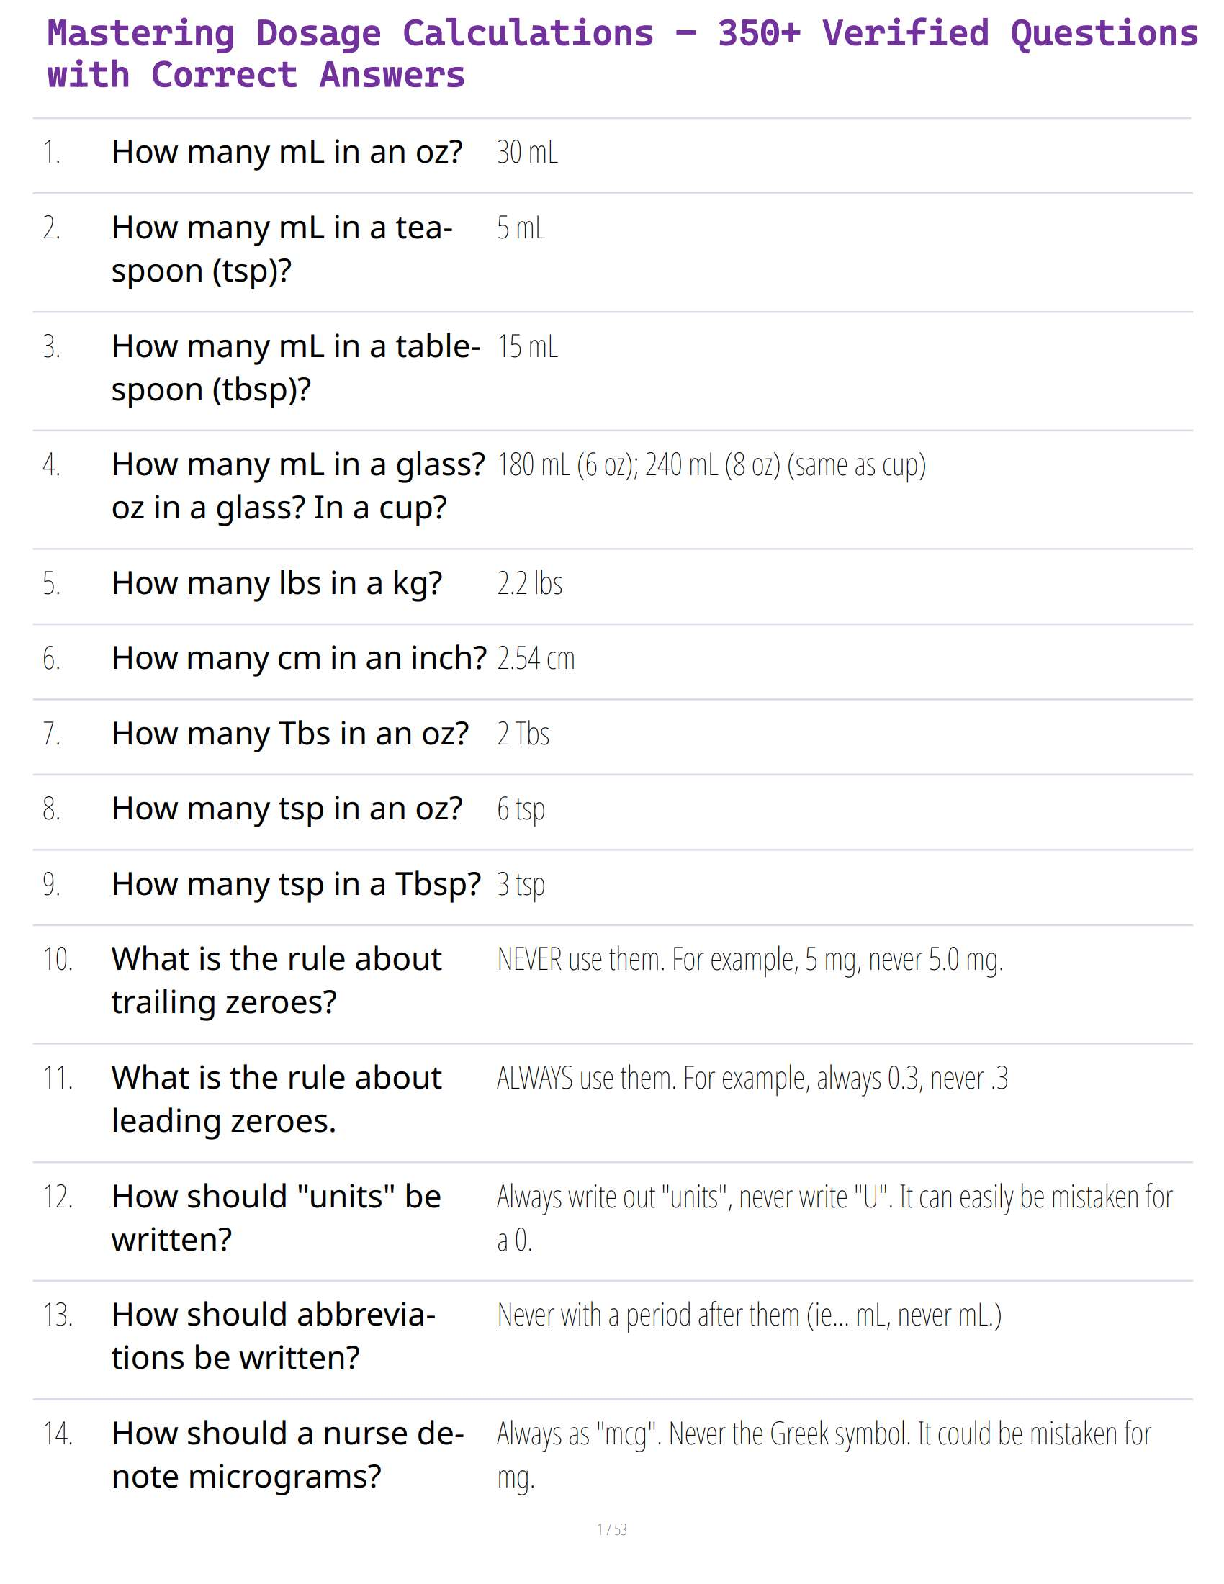Select the "15 mL" tablespoon answer
Screen dimensions: 1224x1584
[527, 347]
